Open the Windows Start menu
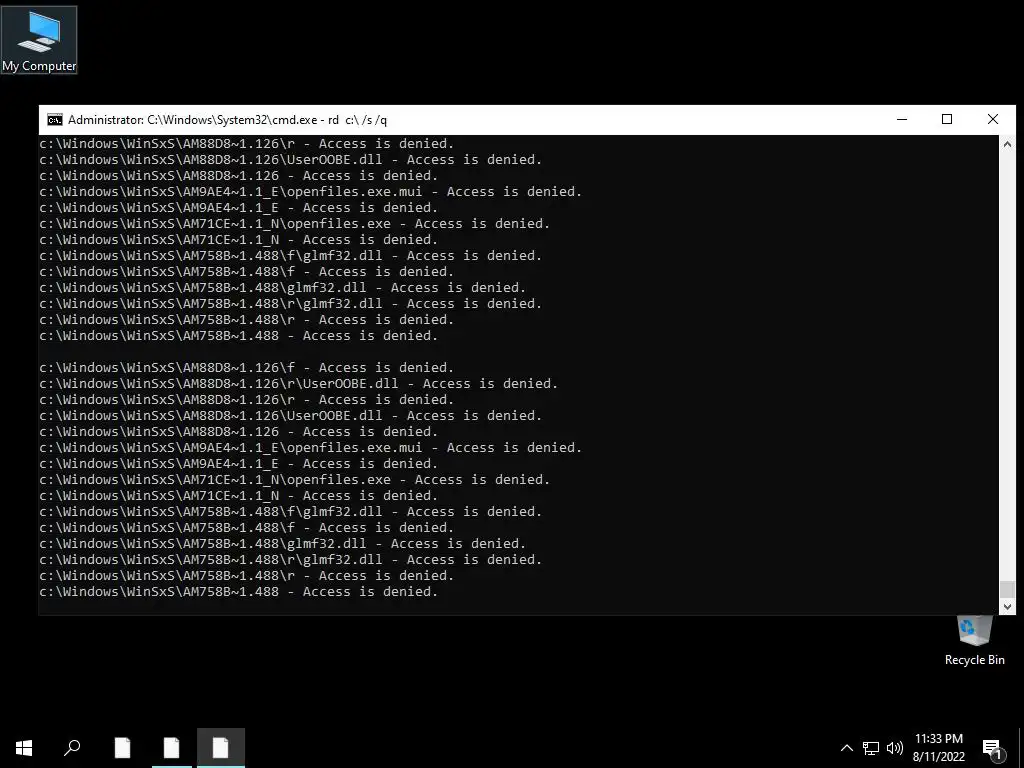This screenshot has width=1024, height=768. [24, 748]
